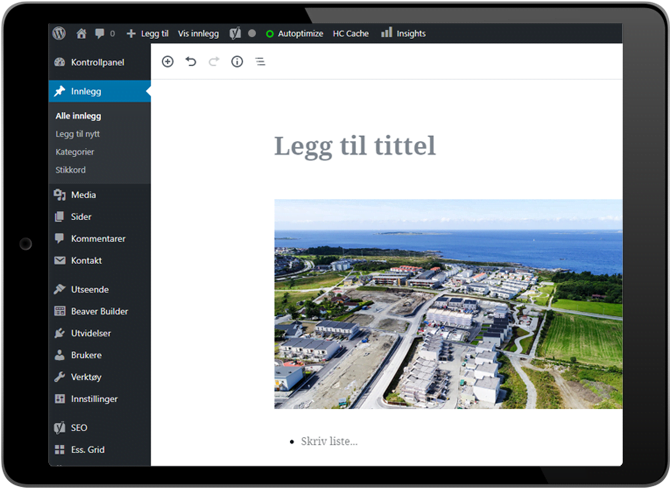Open the site home icon

(x=81, y=33)
